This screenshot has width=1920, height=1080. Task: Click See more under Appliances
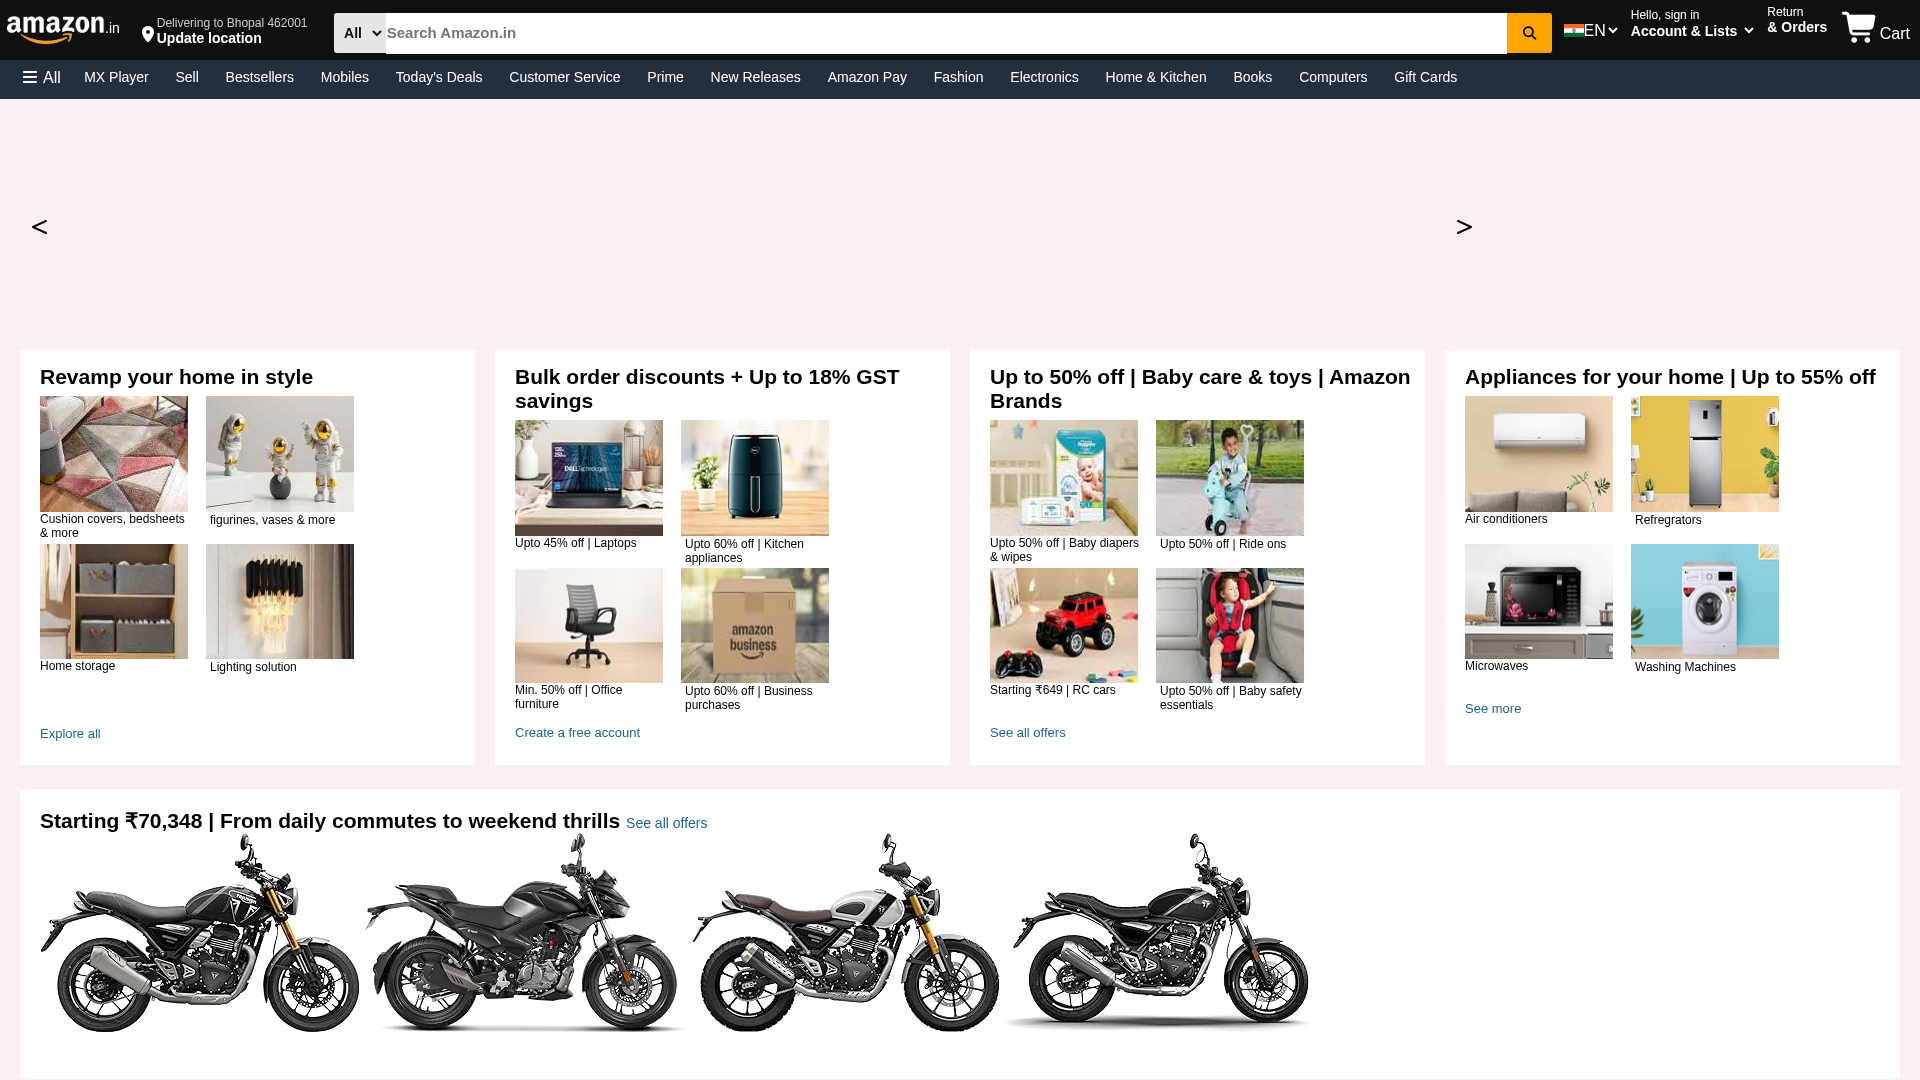point(1493,709)
